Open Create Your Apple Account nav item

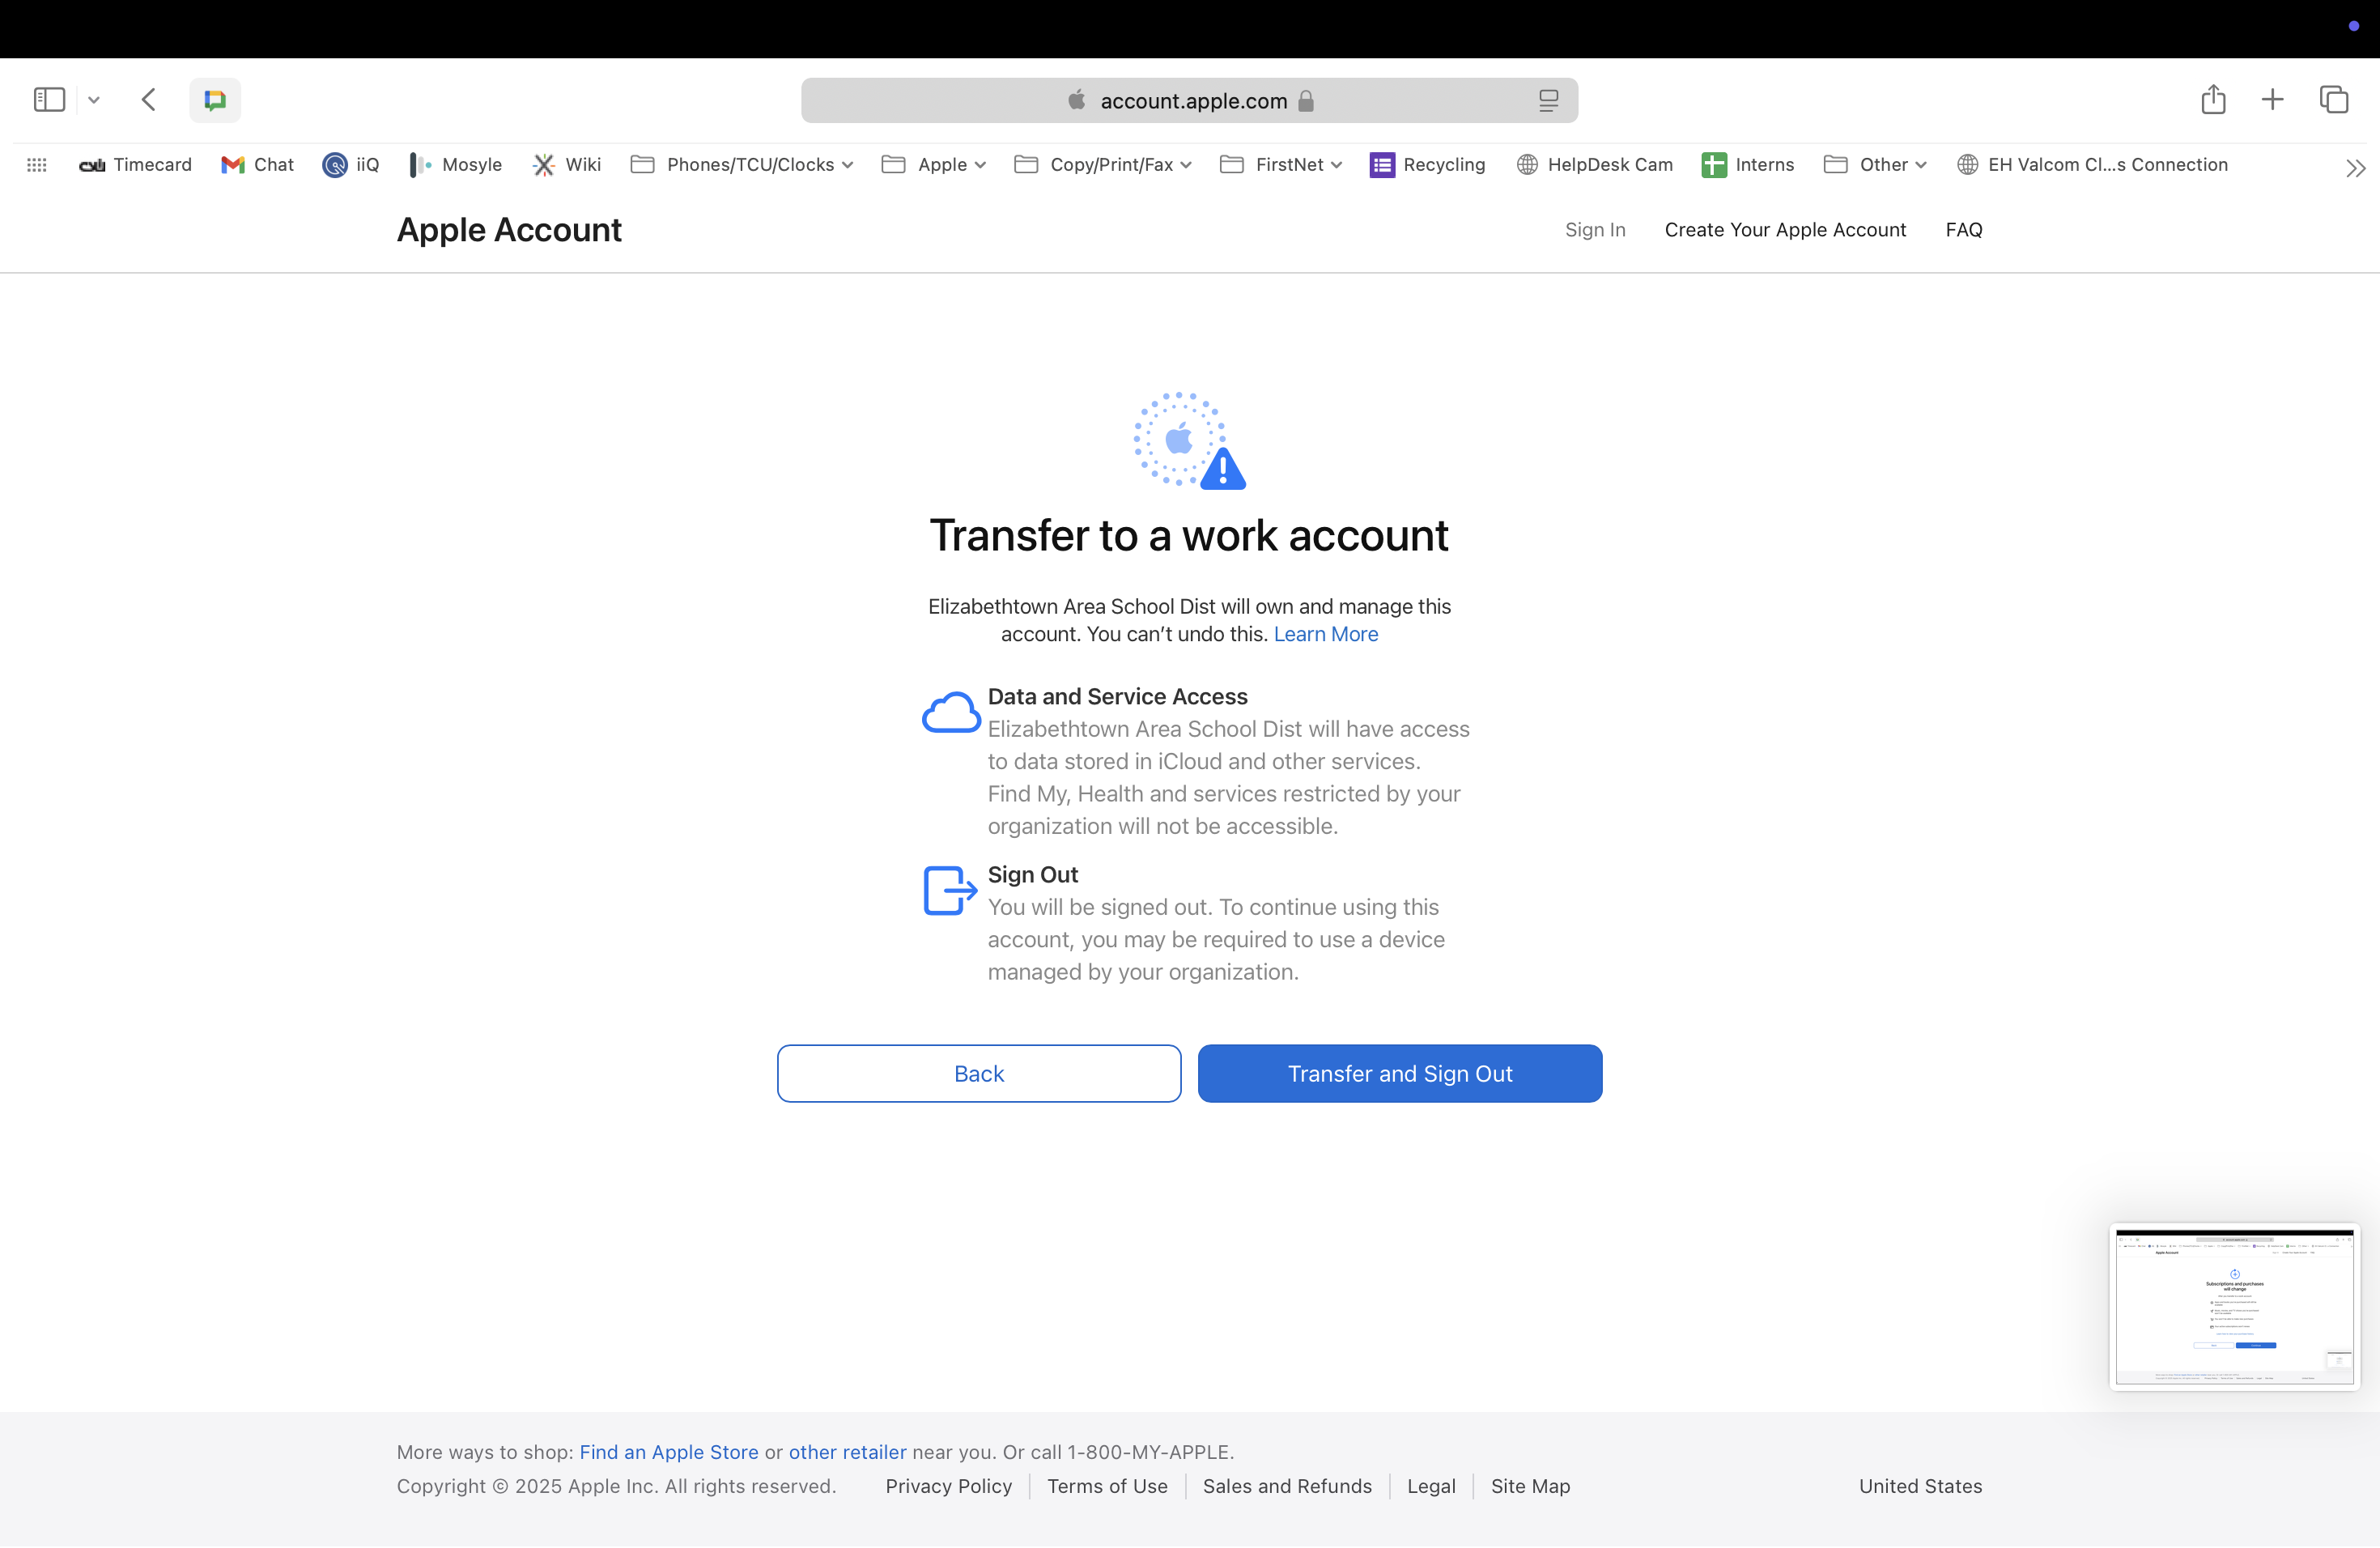coord(1785,230)
